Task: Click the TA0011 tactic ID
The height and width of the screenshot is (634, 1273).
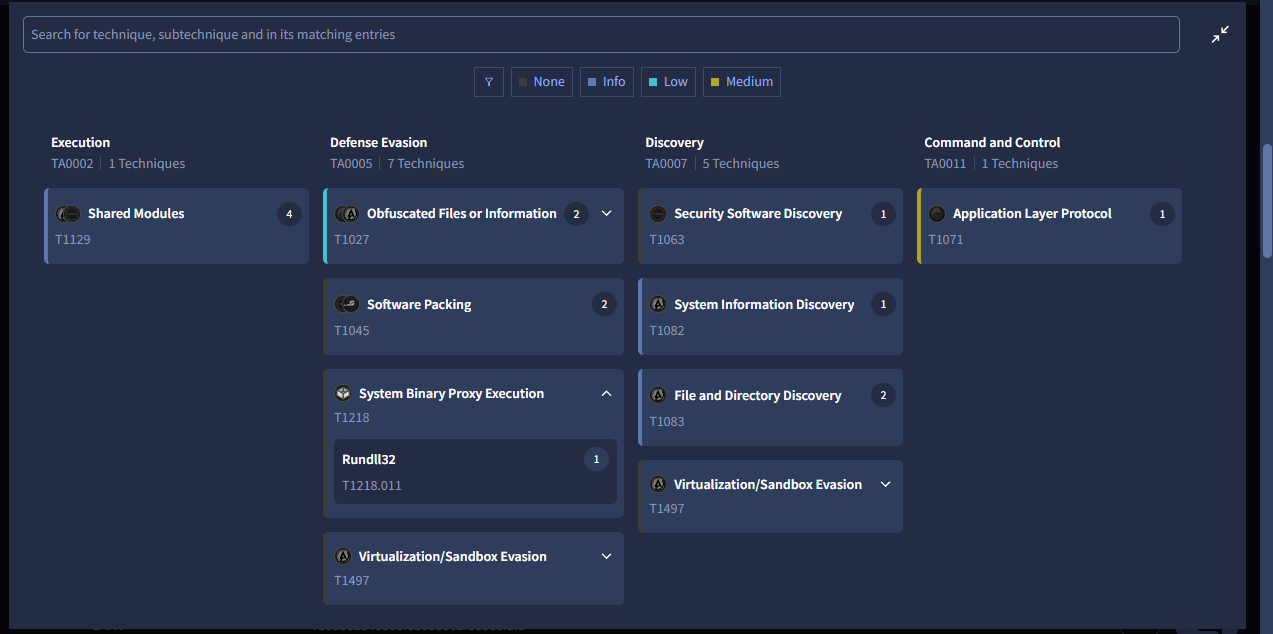Action: point(945,164)
